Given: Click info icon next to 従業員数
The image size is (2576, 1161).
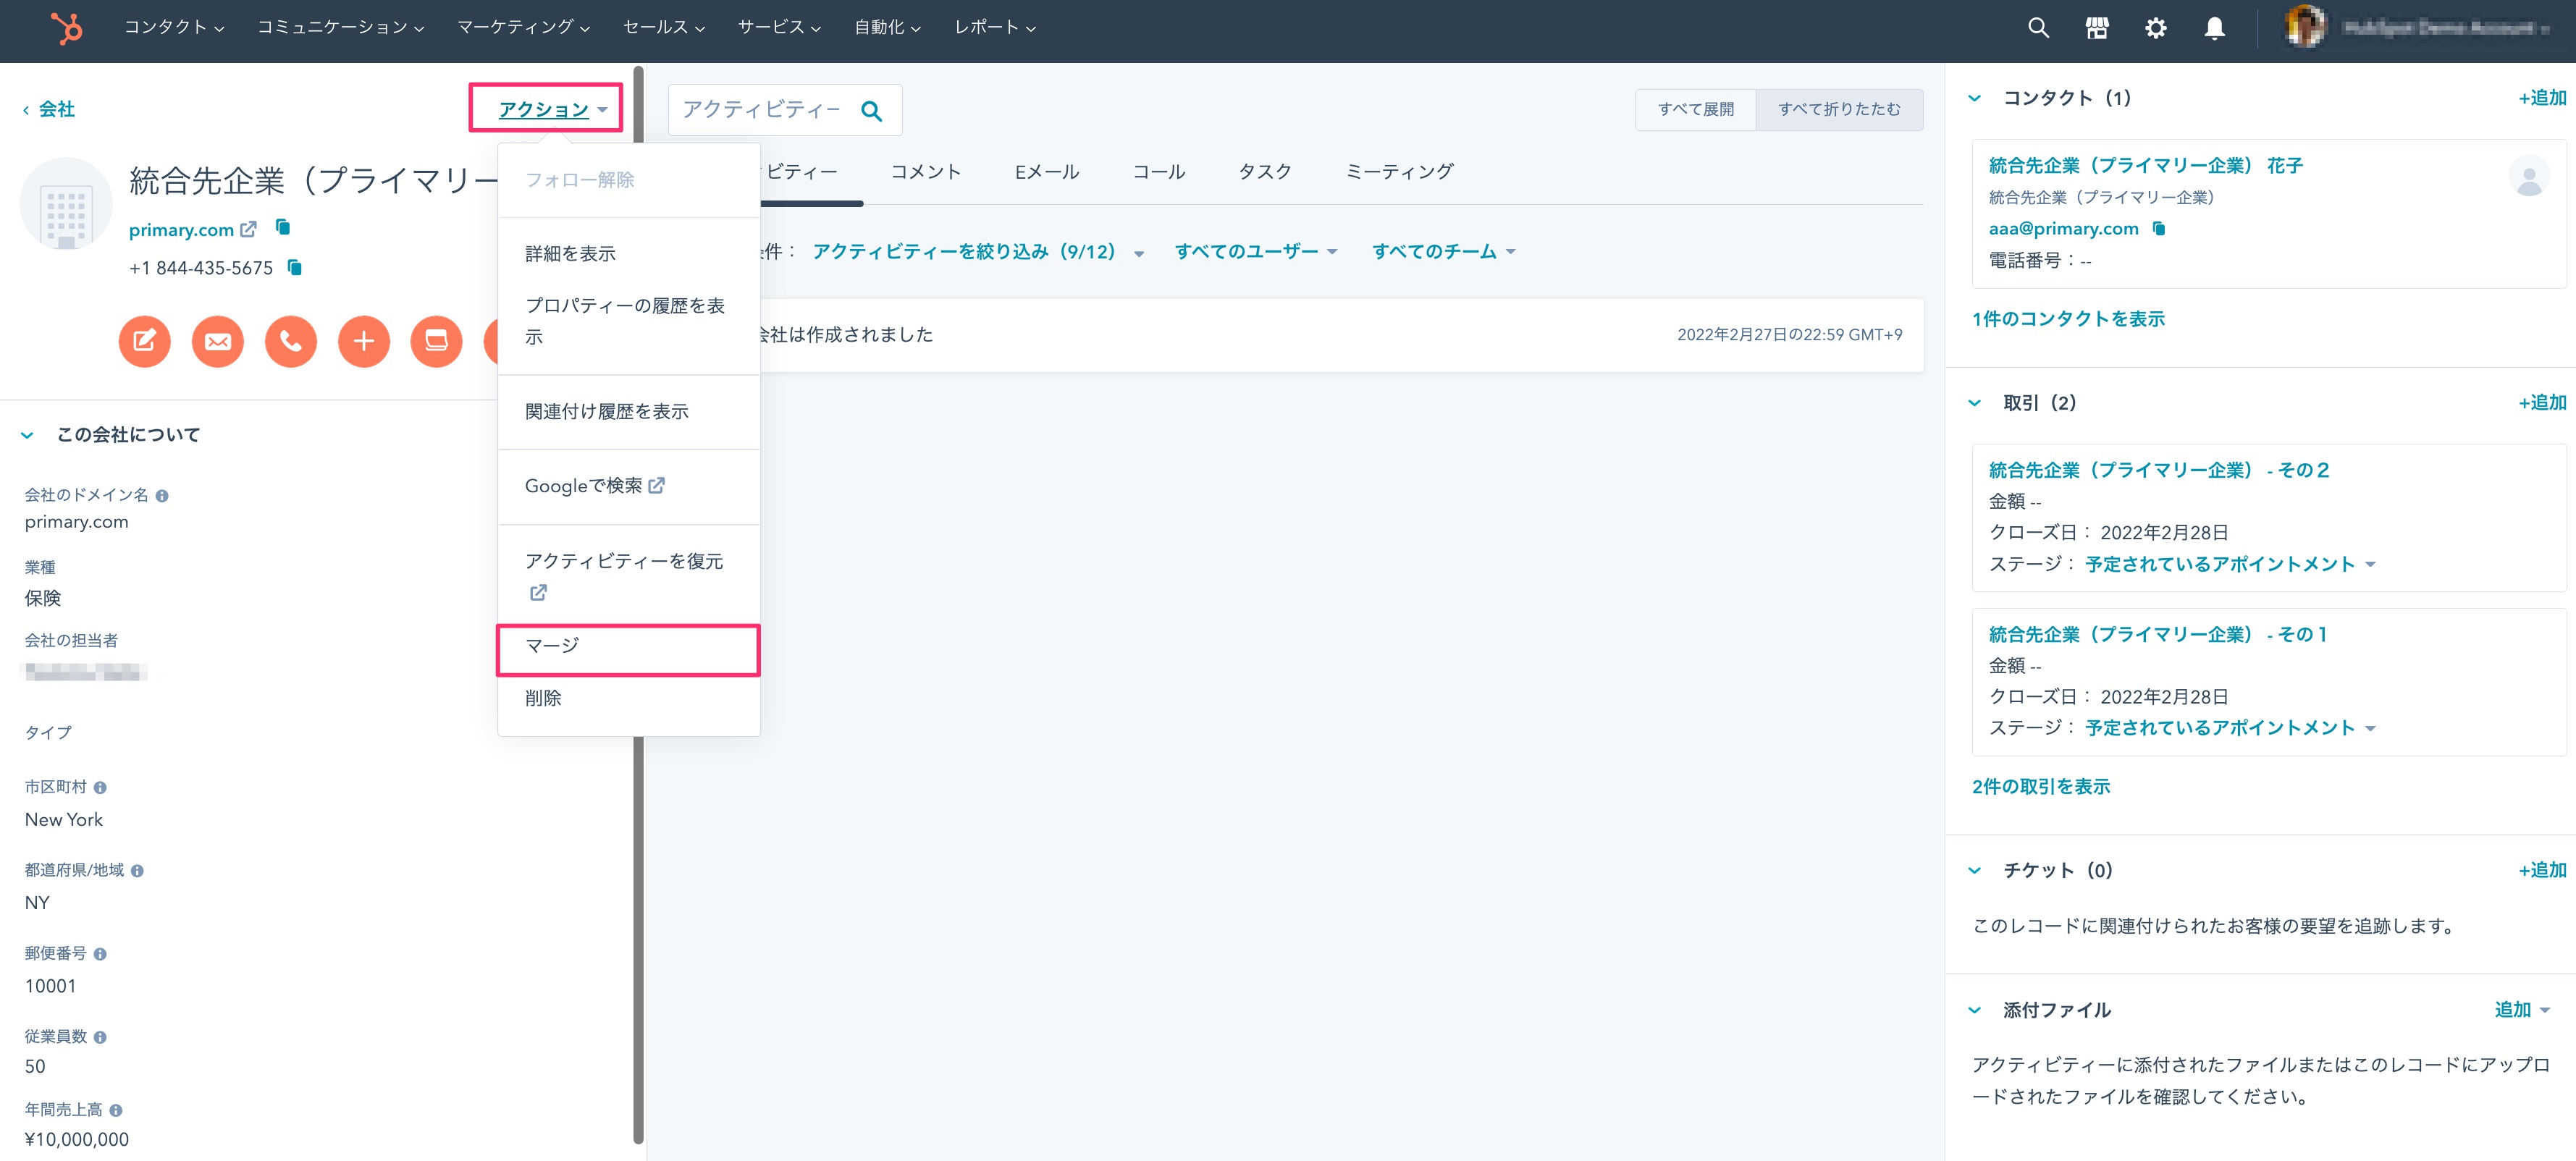Looking at the screenshot, I should 100,1037.
